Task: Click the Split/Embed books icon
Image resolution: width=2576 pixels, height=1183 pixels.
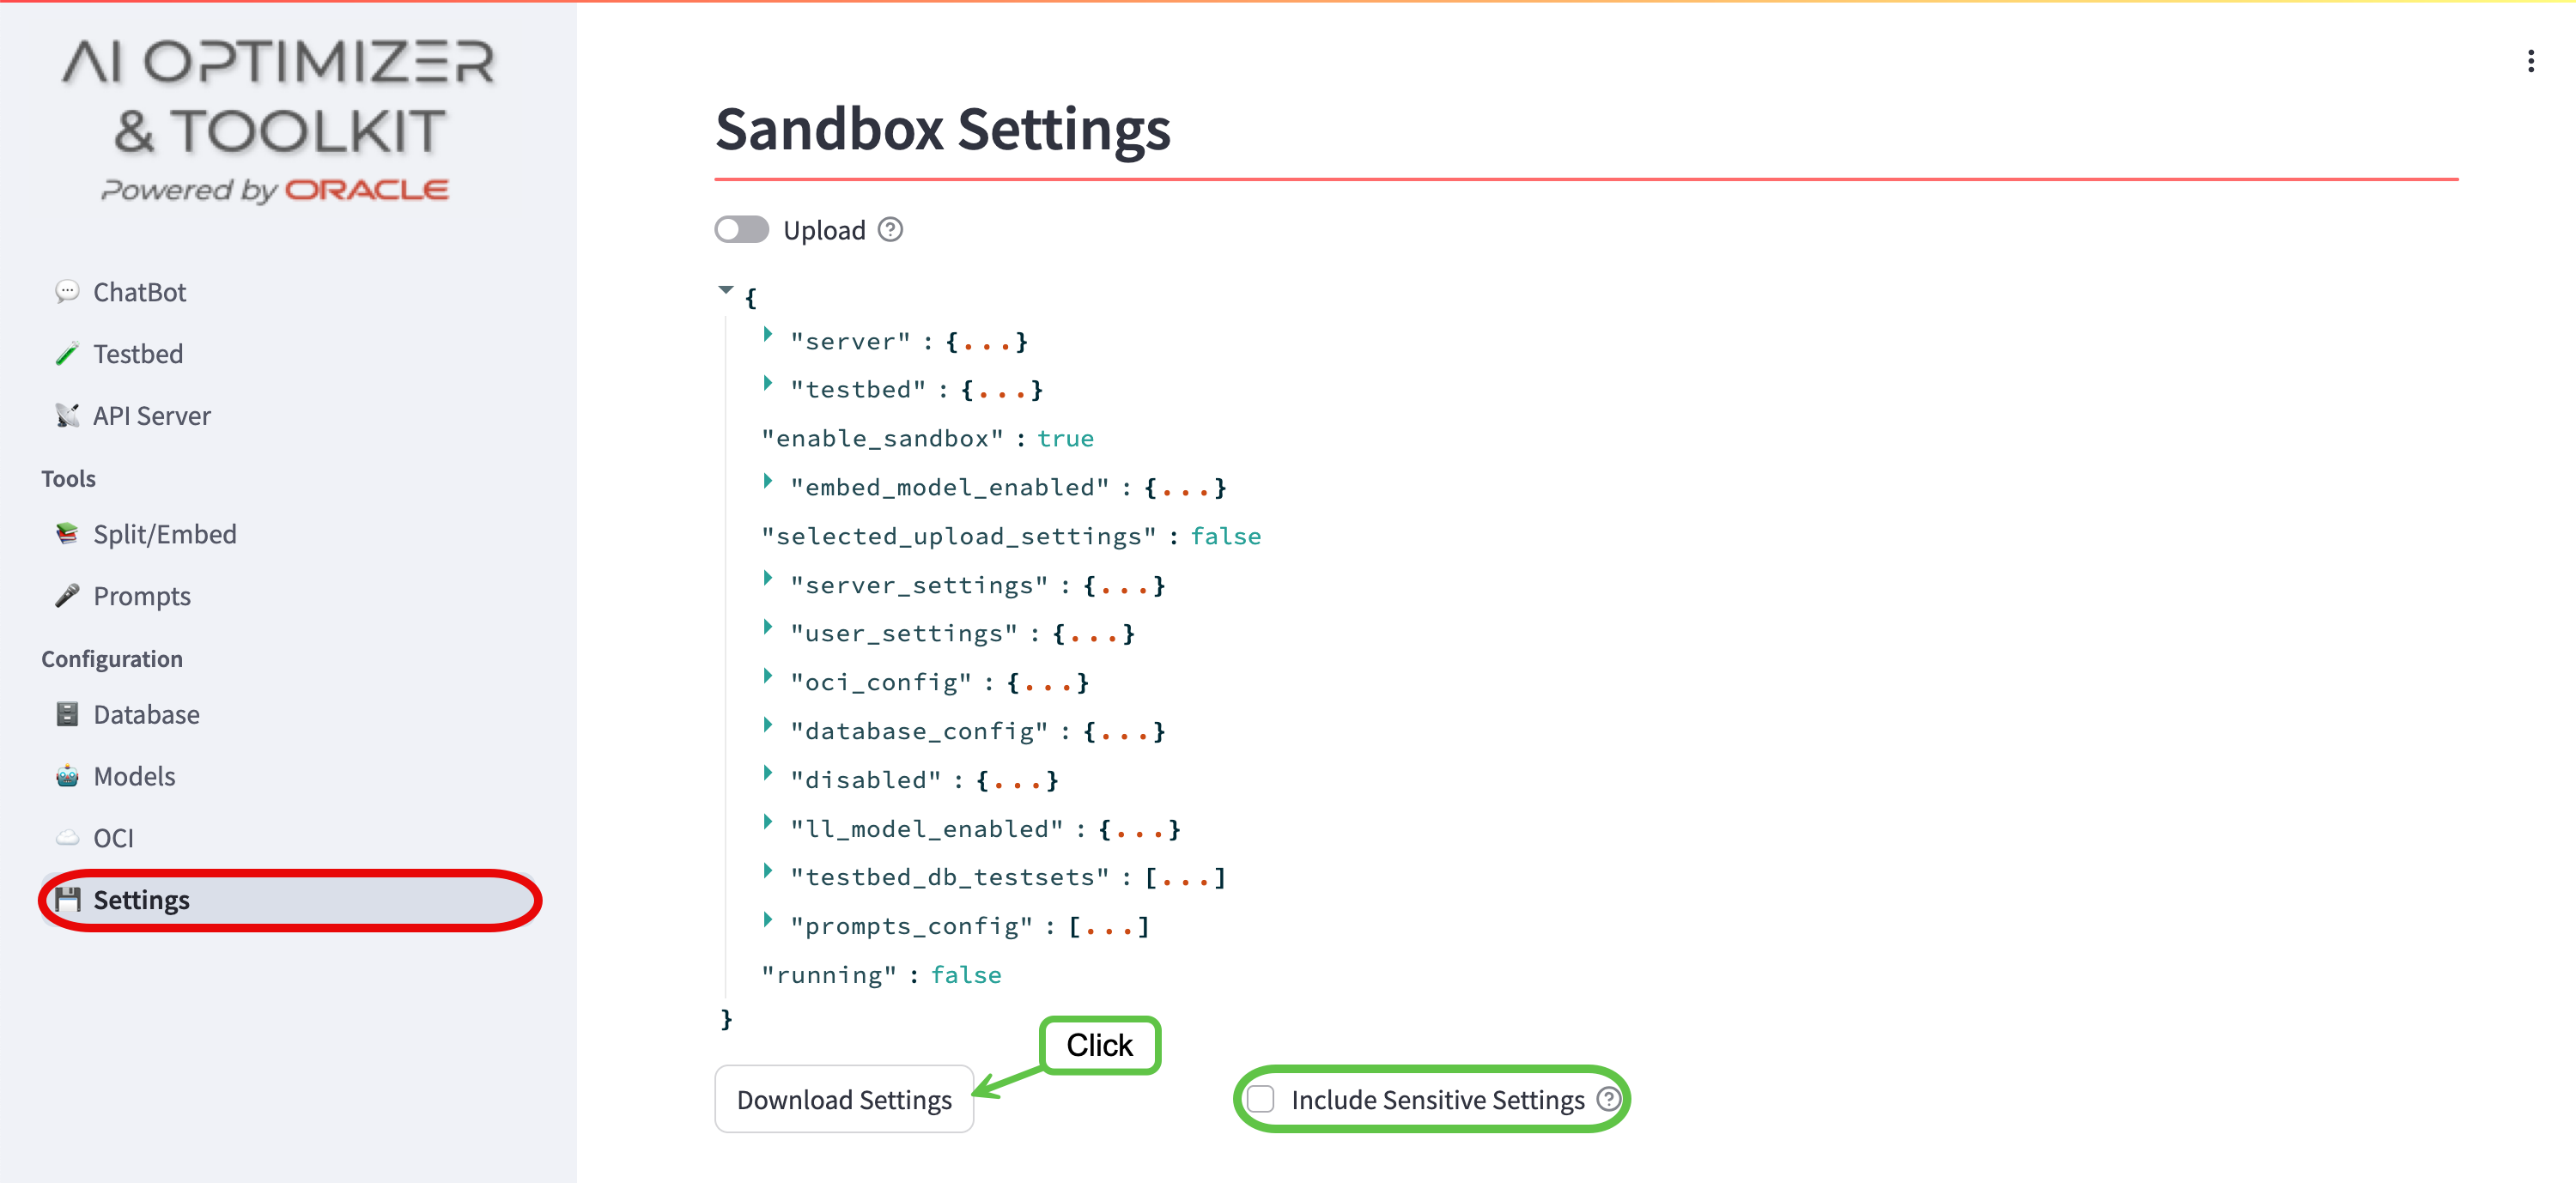Action: click(67, 534)
